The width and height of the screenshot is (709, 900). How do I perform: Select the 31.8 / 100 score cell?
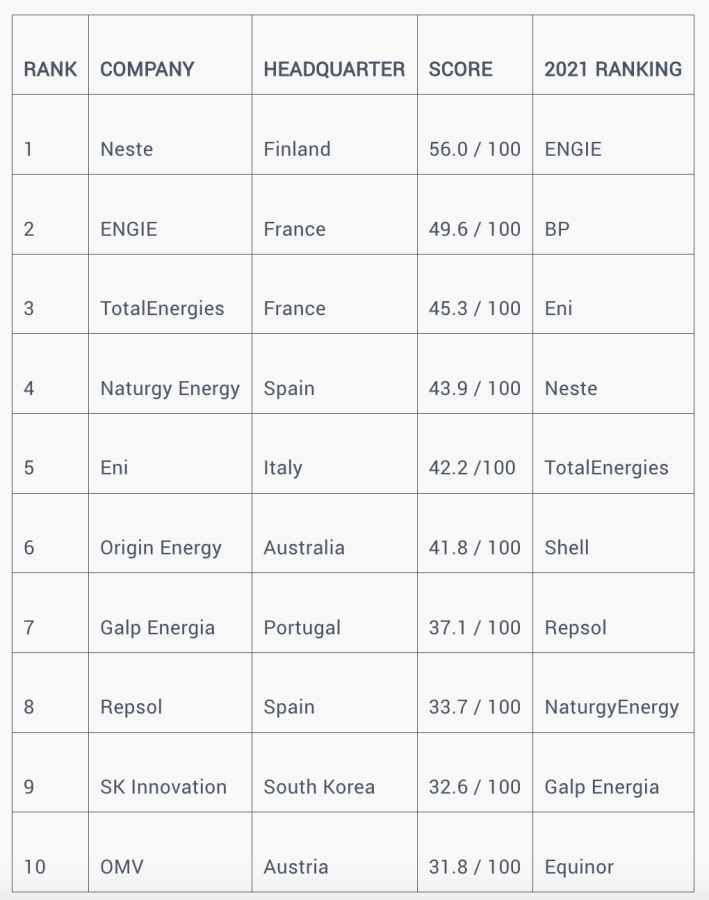tap(475, 867)
